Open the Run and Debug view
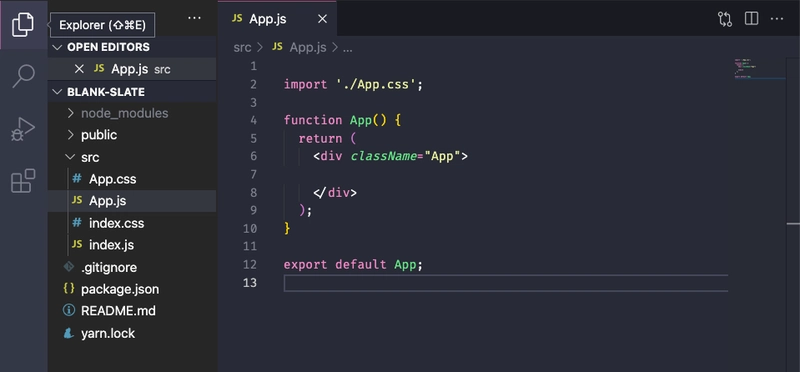The width and height of the screenshot is (800, 372). click(x=23, y=129)
